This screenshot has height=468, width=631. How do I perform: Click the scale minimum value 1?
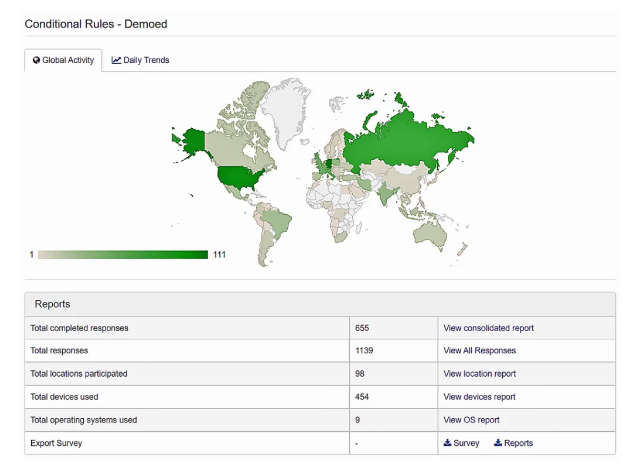coord(31,255)
